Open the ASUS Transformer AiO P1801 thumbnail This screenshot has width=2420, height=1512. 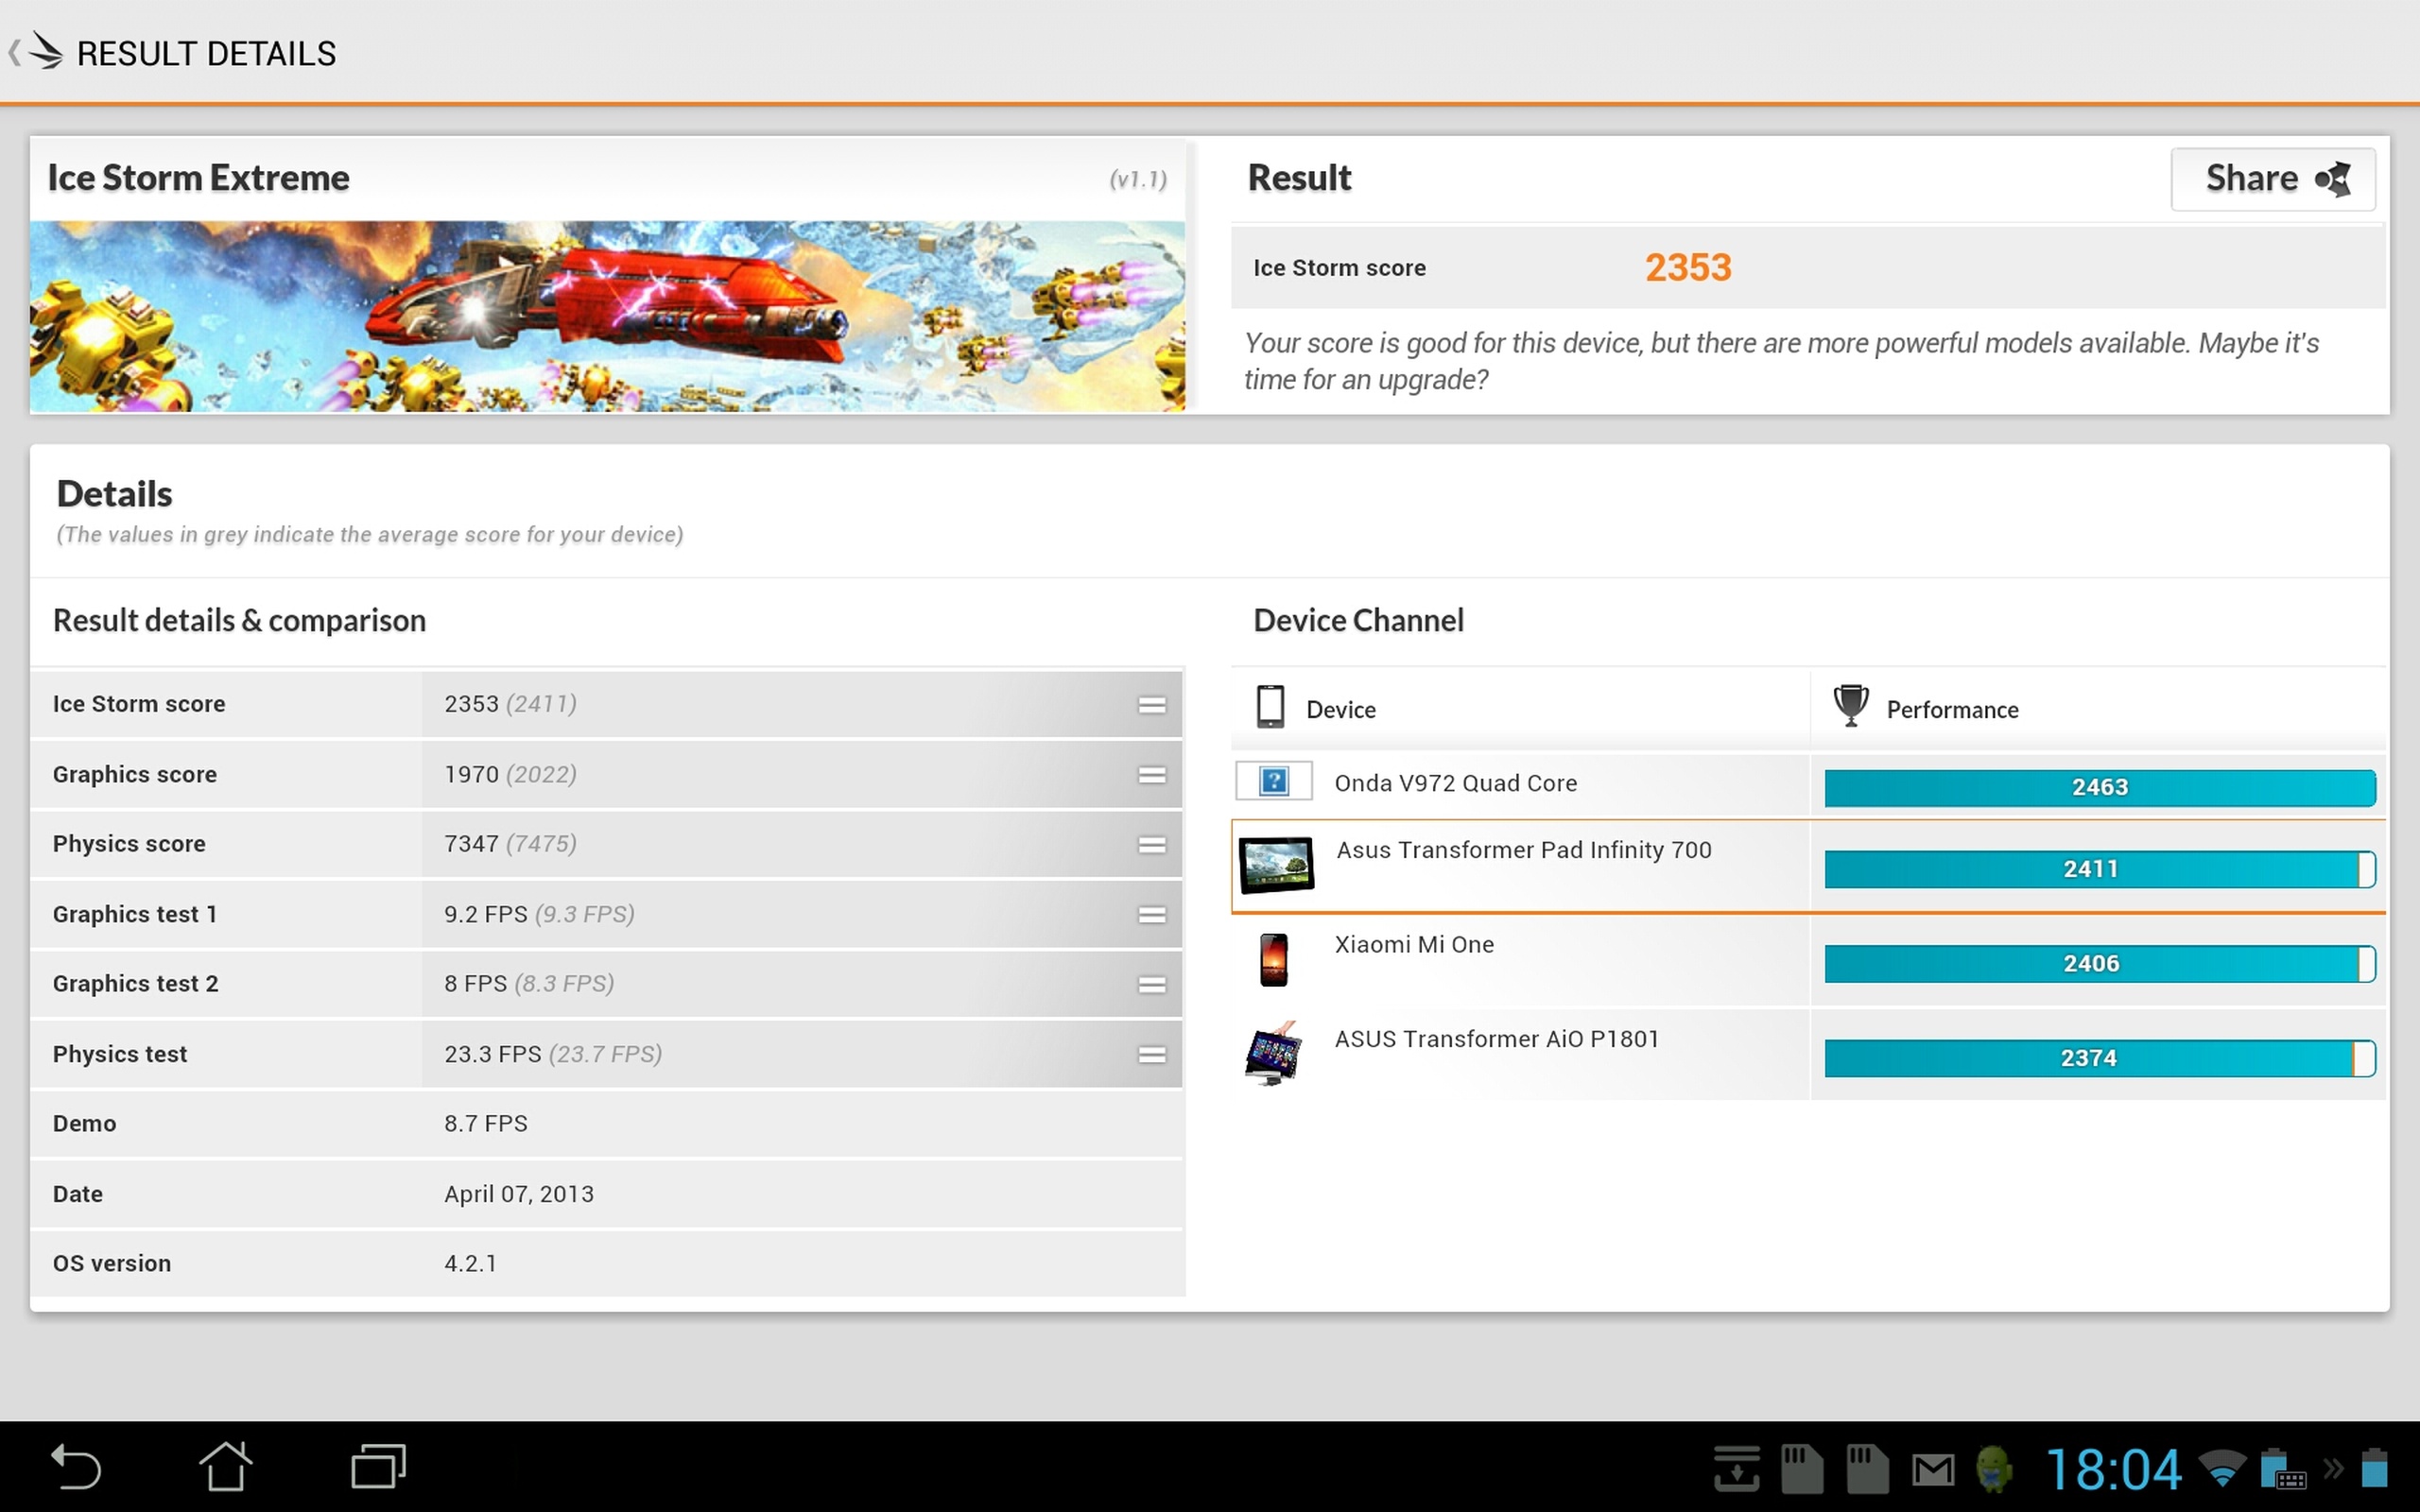[x=1273, y=1054]
